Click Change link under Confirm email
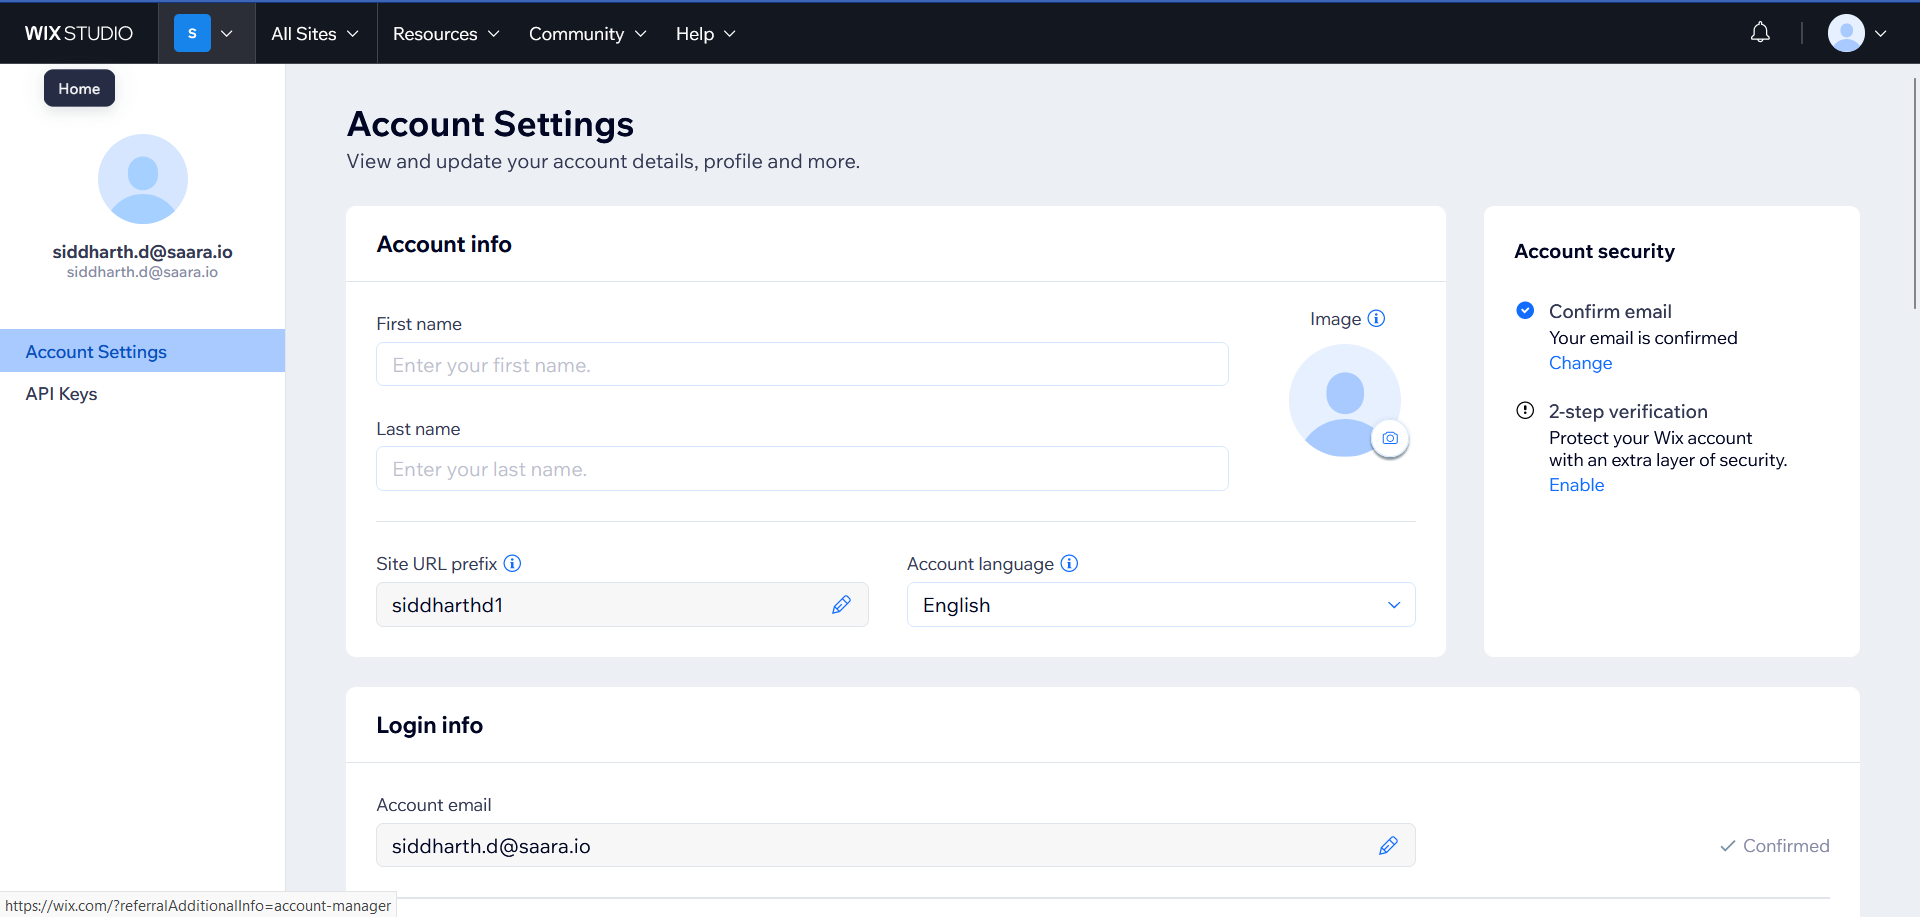 tap(1580, 363)
